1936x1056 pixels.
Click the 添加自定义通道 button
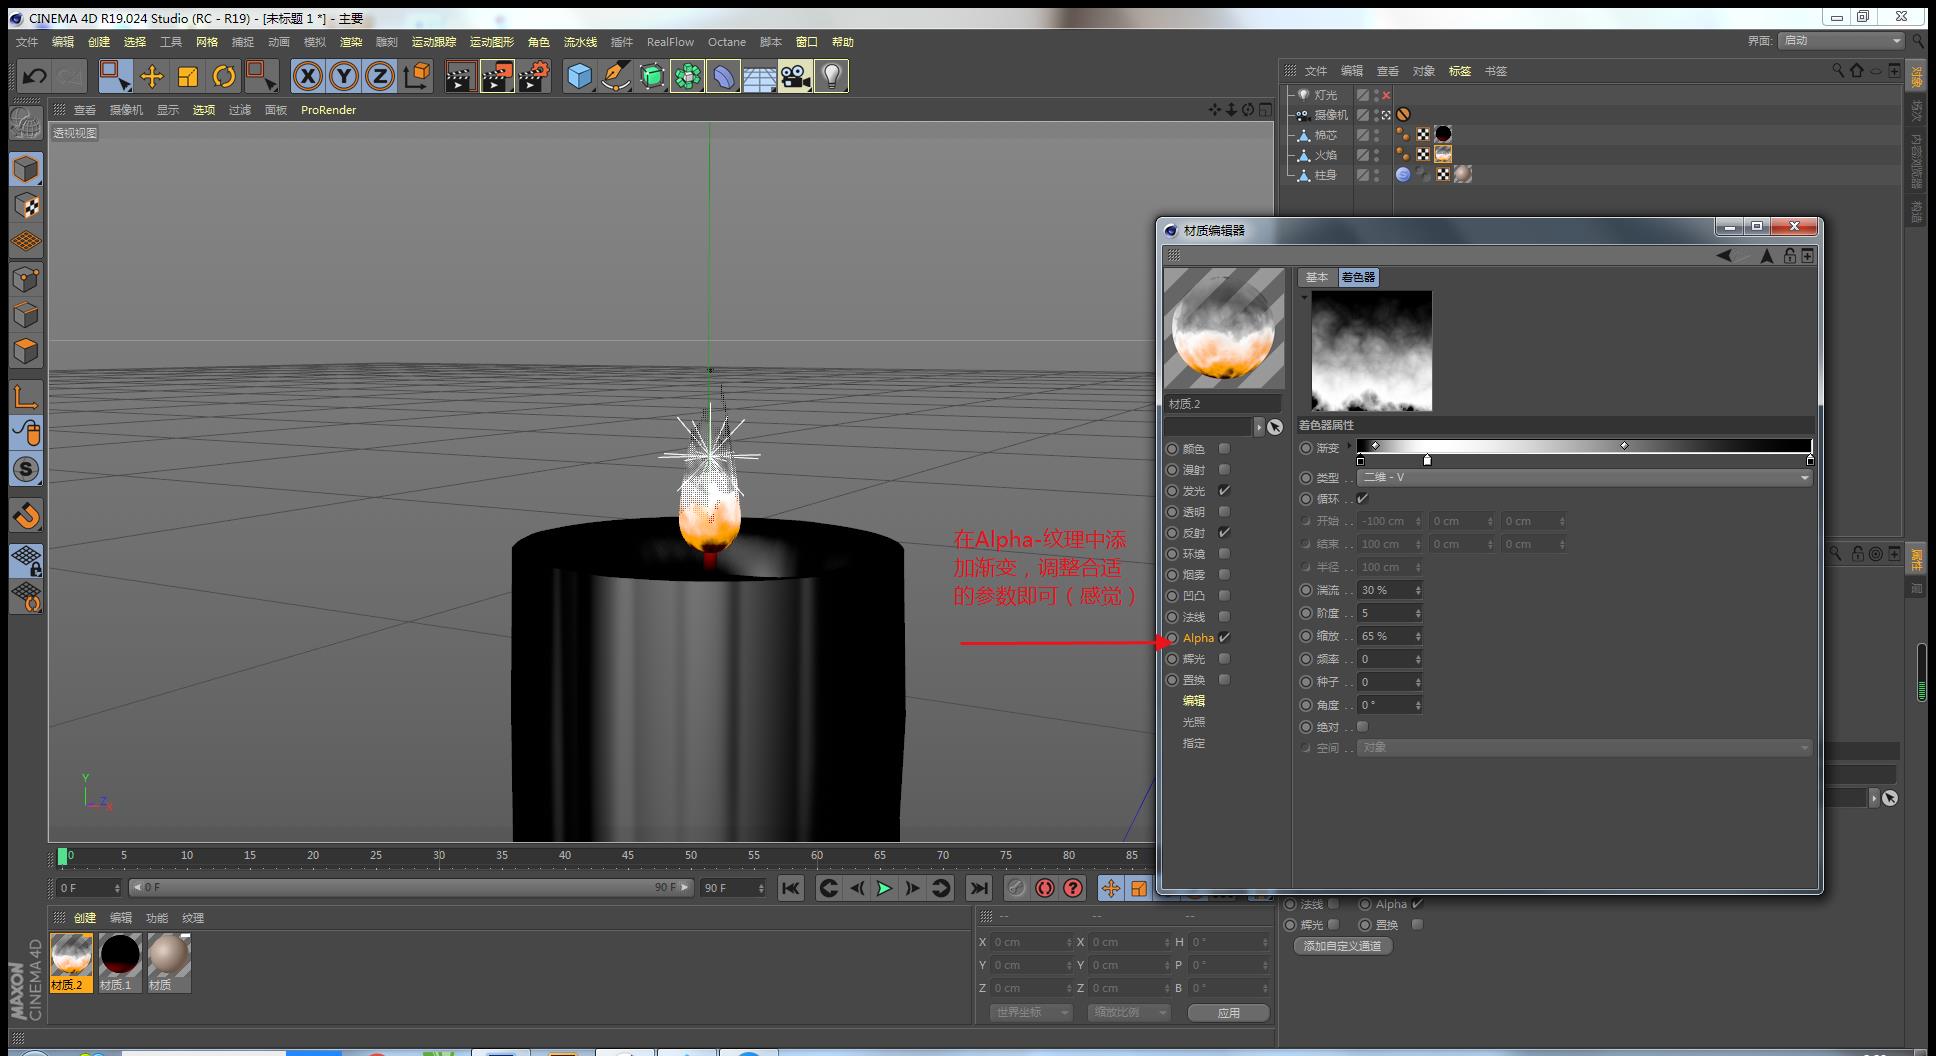1343,946
